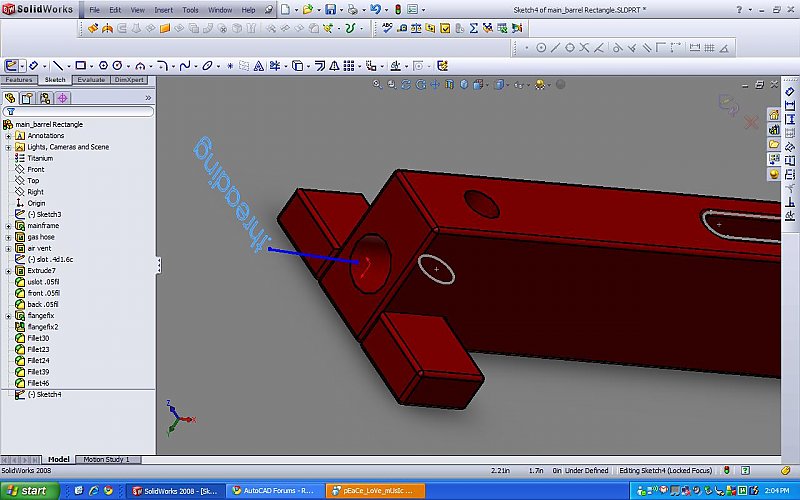800x500 pixels.
Task: Choose the Spline sketch tool
Action: 185,65
